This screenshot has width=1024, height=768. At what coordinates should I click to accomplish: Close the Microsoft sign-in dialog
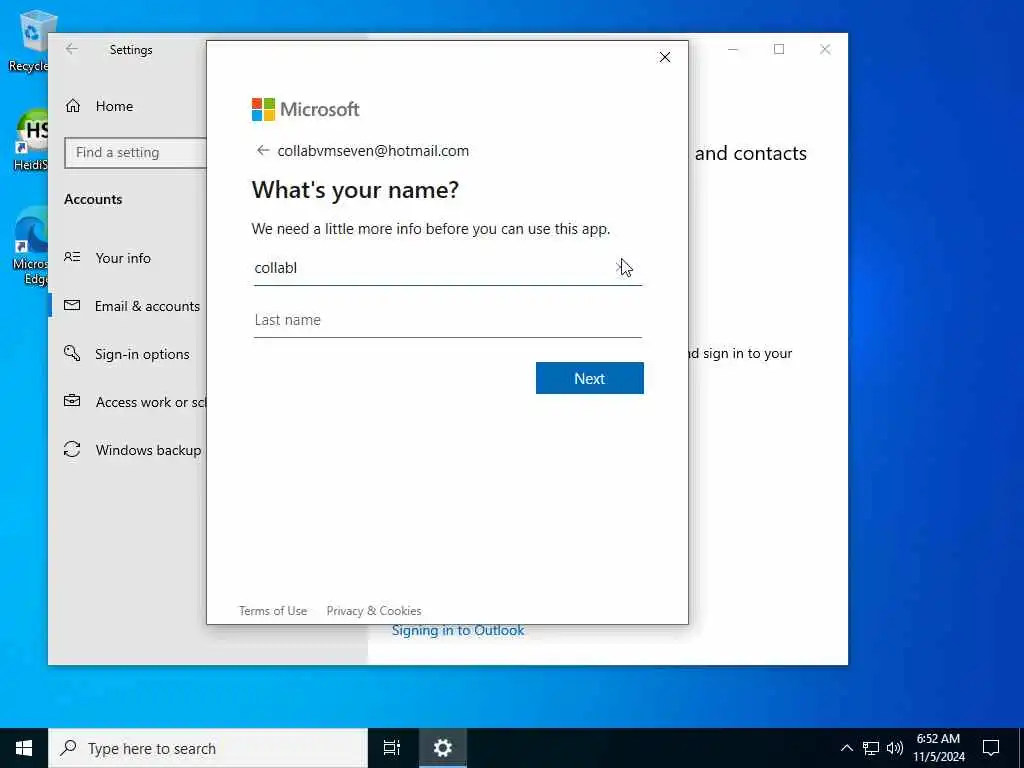coord(664,57)
